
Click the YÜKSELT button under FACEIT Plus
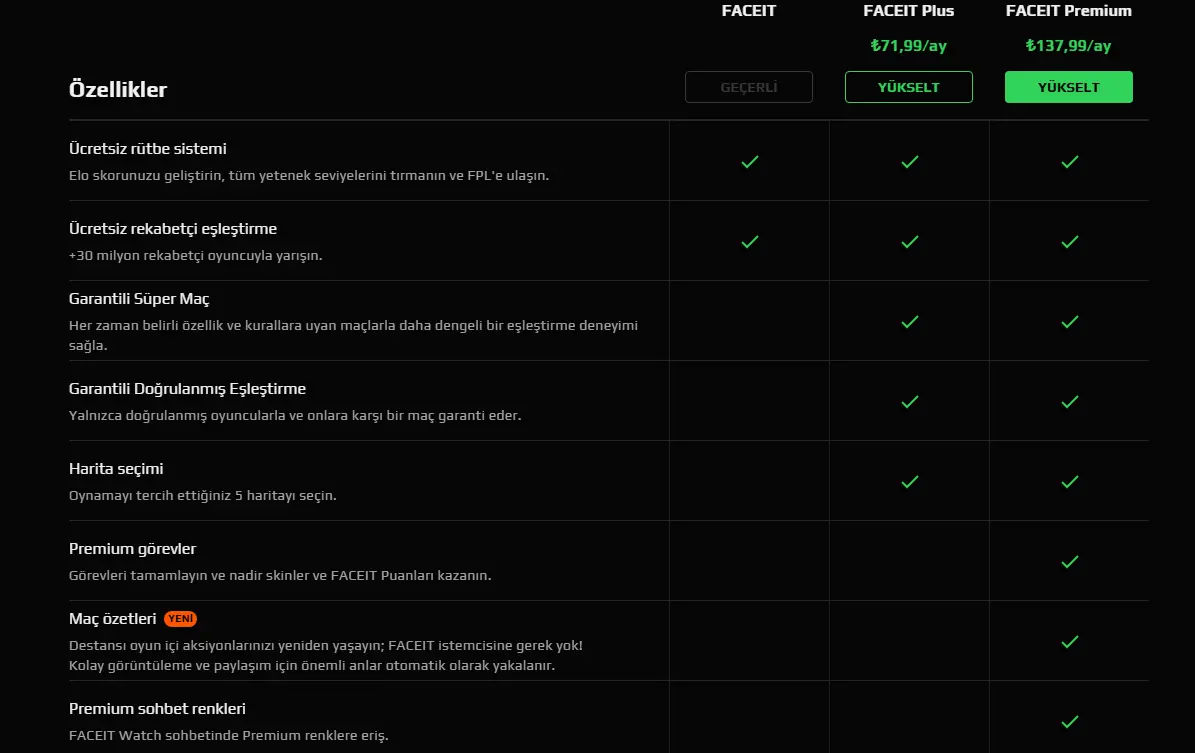tap(908, 87)
